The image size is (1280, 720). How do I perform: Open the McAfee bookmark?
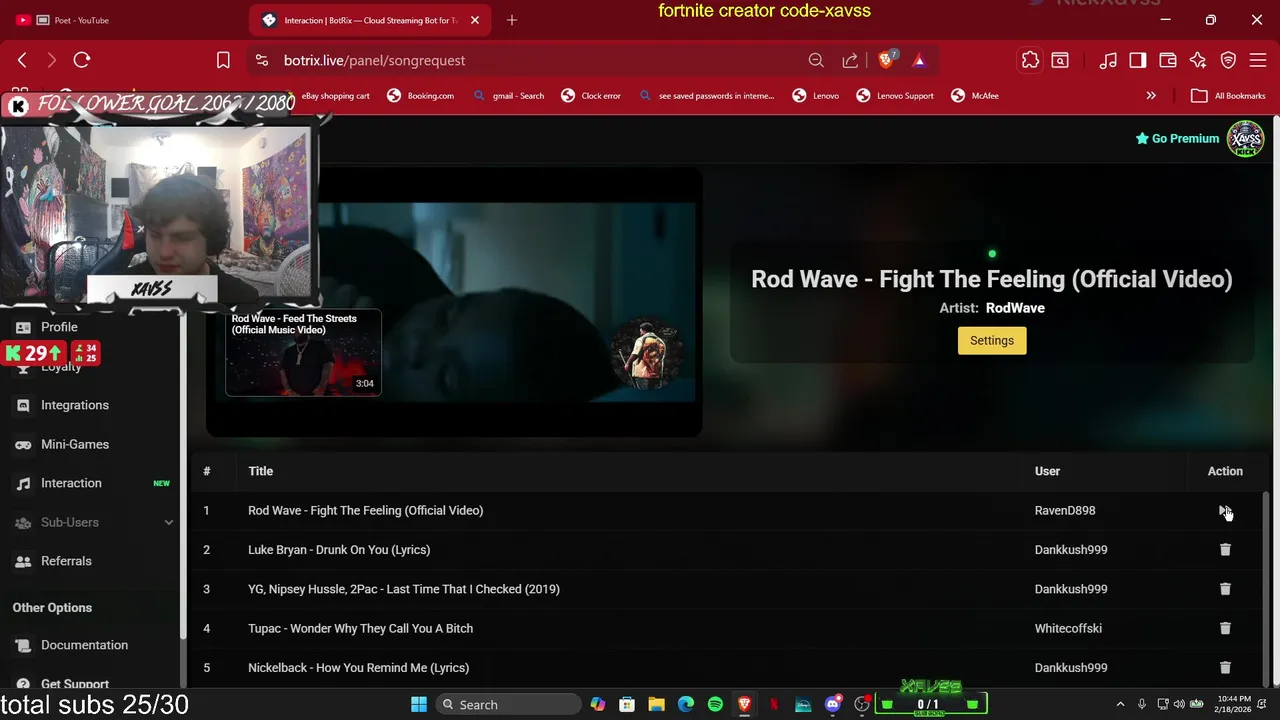pyautogui.click(x=975, y=96)
